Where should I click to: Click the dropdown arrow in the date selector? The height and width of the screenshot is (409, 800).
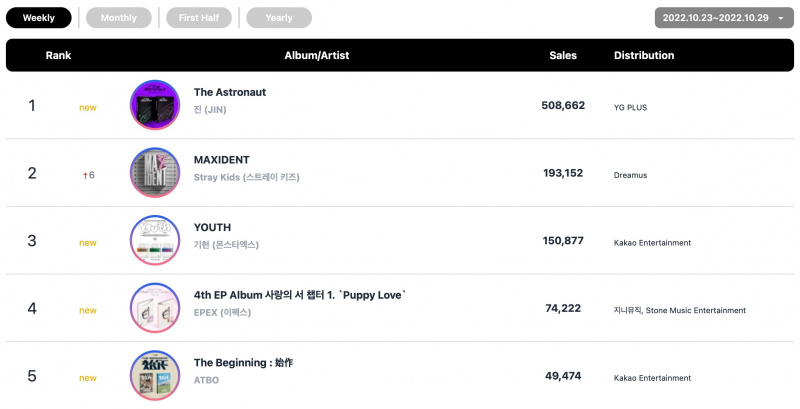[781, 18]
